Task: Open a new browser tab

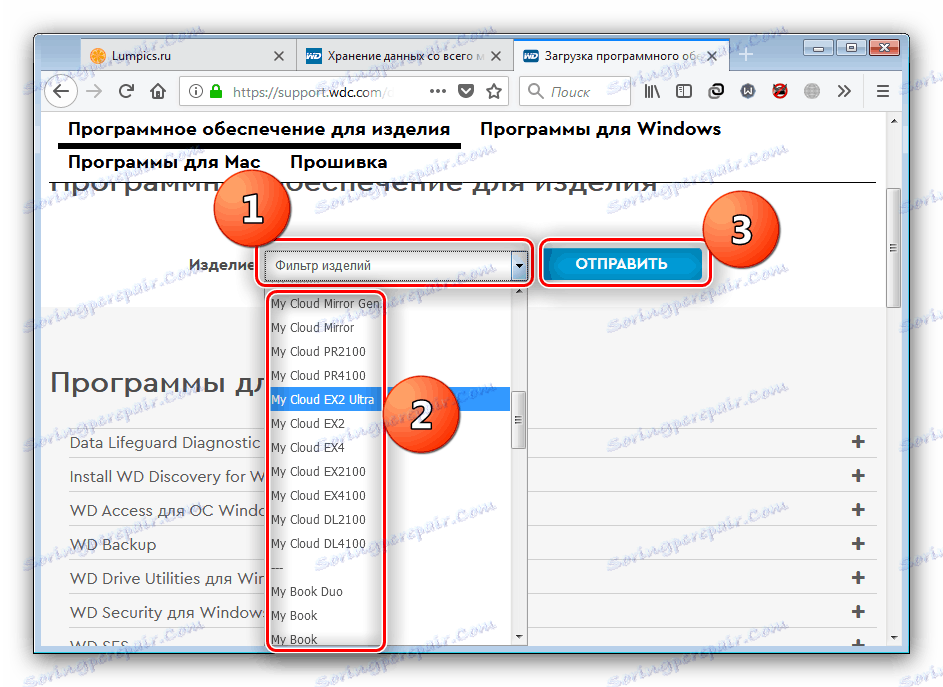Action: point(746,55)
